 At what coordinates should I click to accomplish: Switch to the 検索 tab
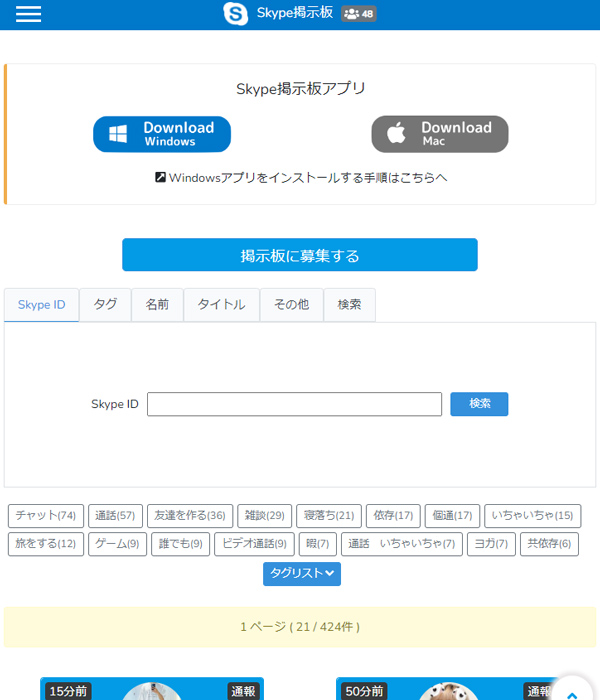[350, 305]
